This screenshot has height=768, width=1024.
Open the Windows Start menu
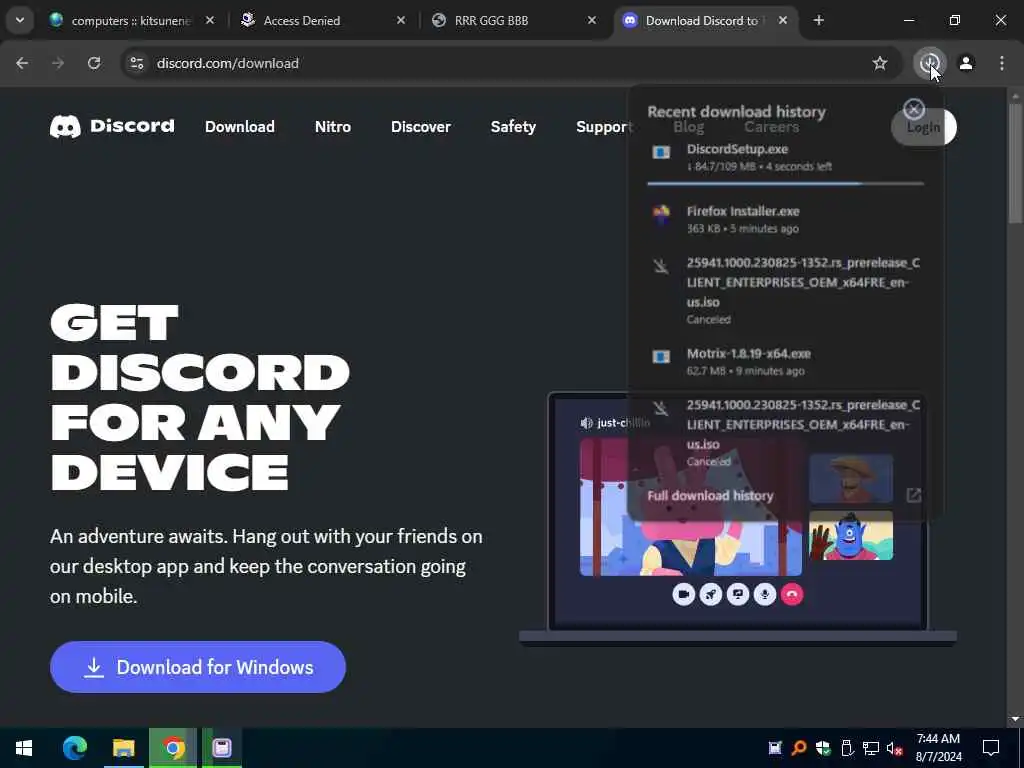(x=24, y=748)
